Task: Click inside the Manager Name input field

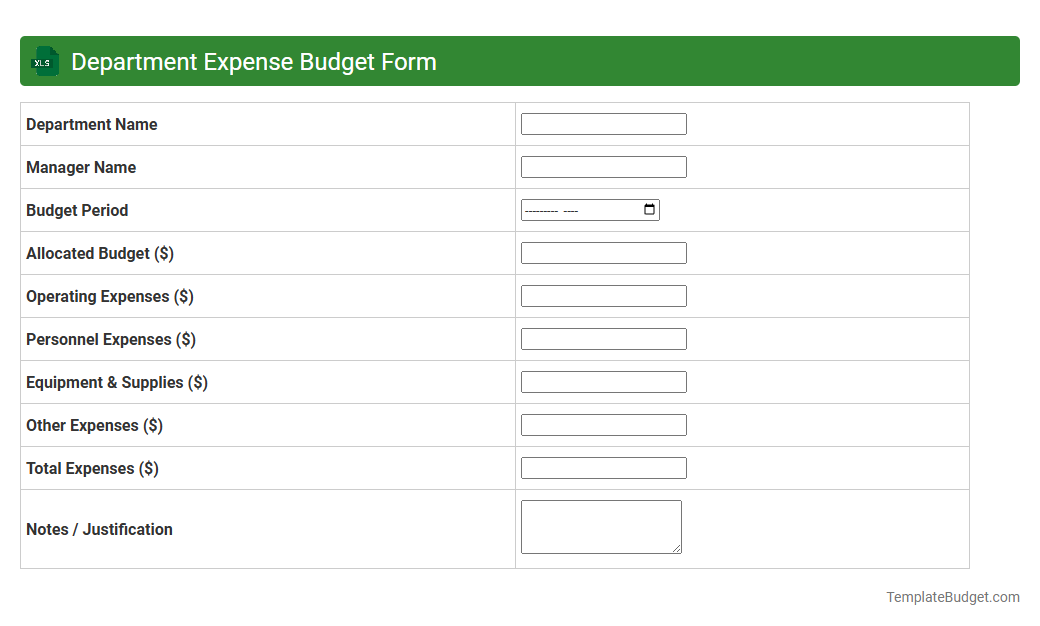Action: (603, 166)
